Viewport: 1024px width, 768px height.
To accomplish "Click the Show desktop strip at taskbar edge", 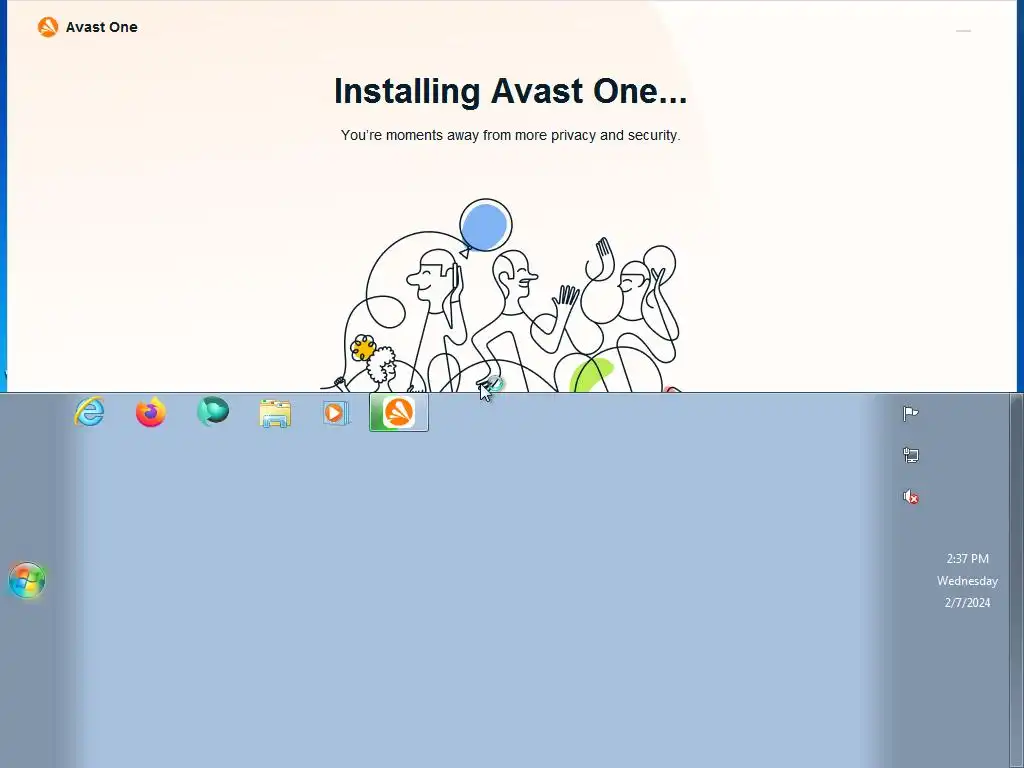I will point(1016,580).
